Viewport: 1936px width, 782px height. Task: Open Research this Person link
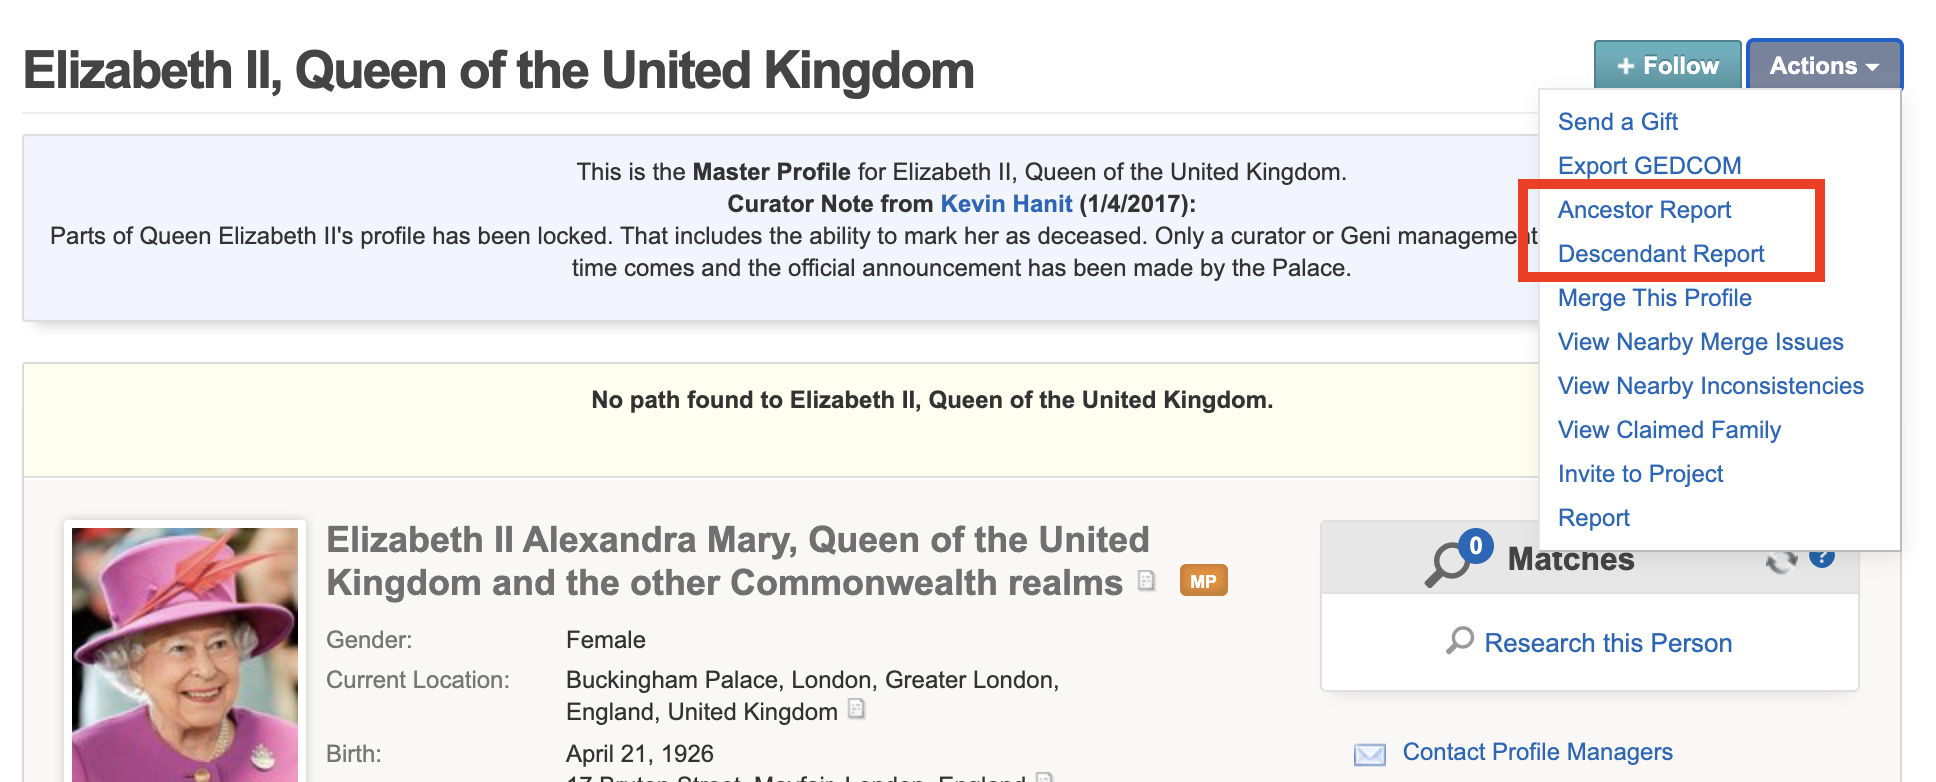[1608, 643]
